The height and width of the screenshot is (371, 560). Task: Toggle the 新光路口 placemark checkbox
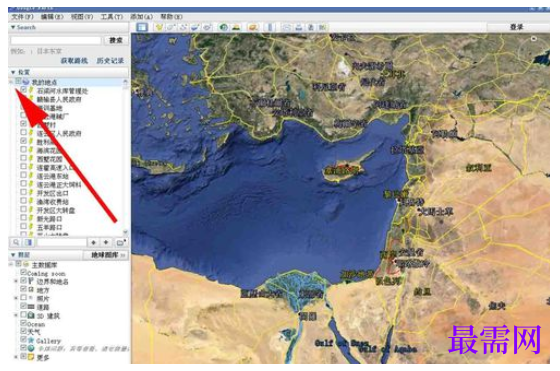(x=24, y=218)
